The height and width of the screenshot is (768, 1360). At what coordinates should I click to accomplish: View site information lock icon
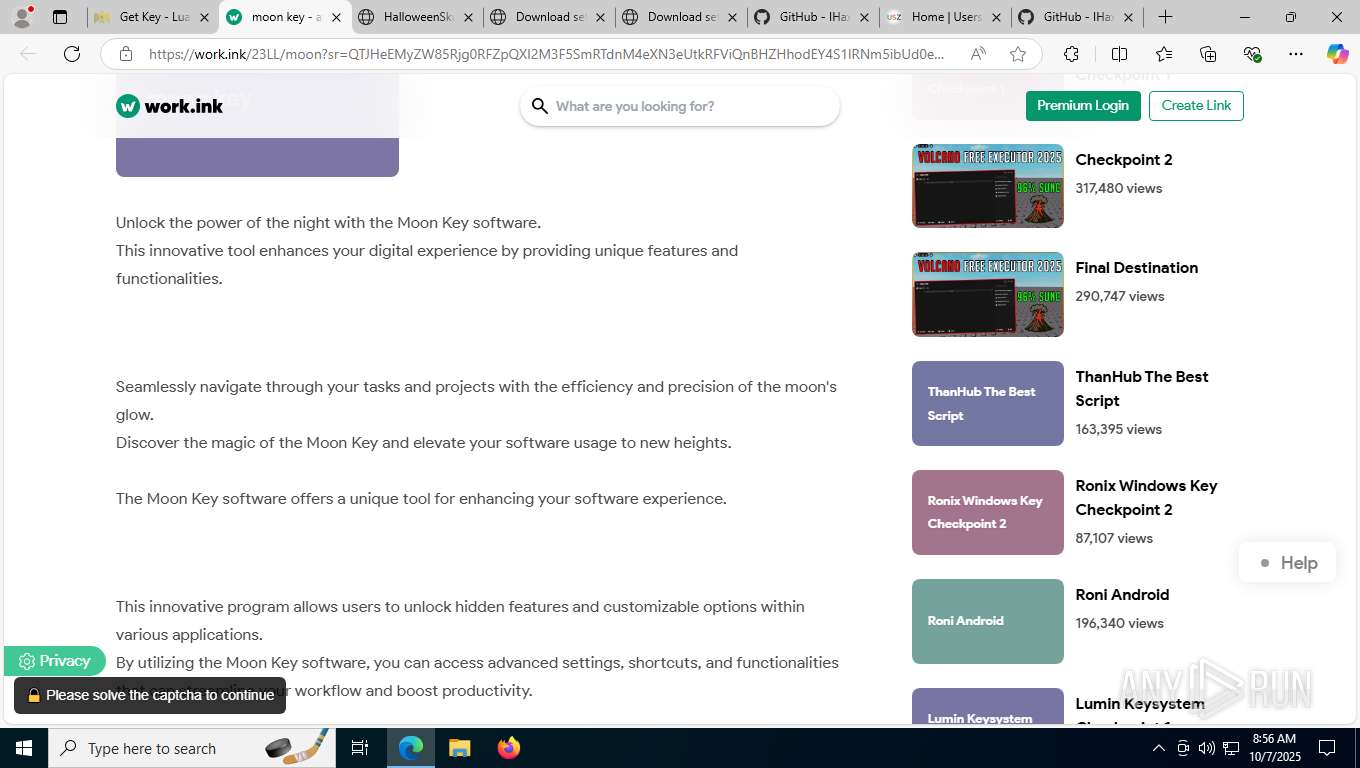pos(125,54)
